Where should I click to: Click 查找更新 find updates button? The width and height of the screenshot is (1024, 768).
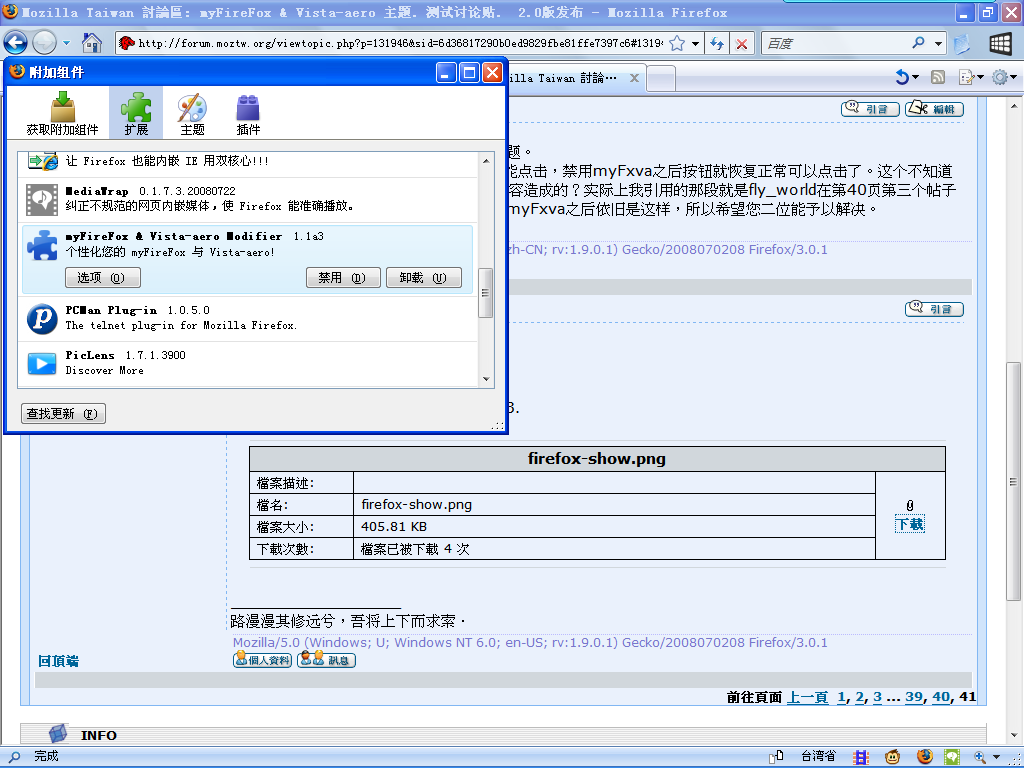tap(63, 413)
